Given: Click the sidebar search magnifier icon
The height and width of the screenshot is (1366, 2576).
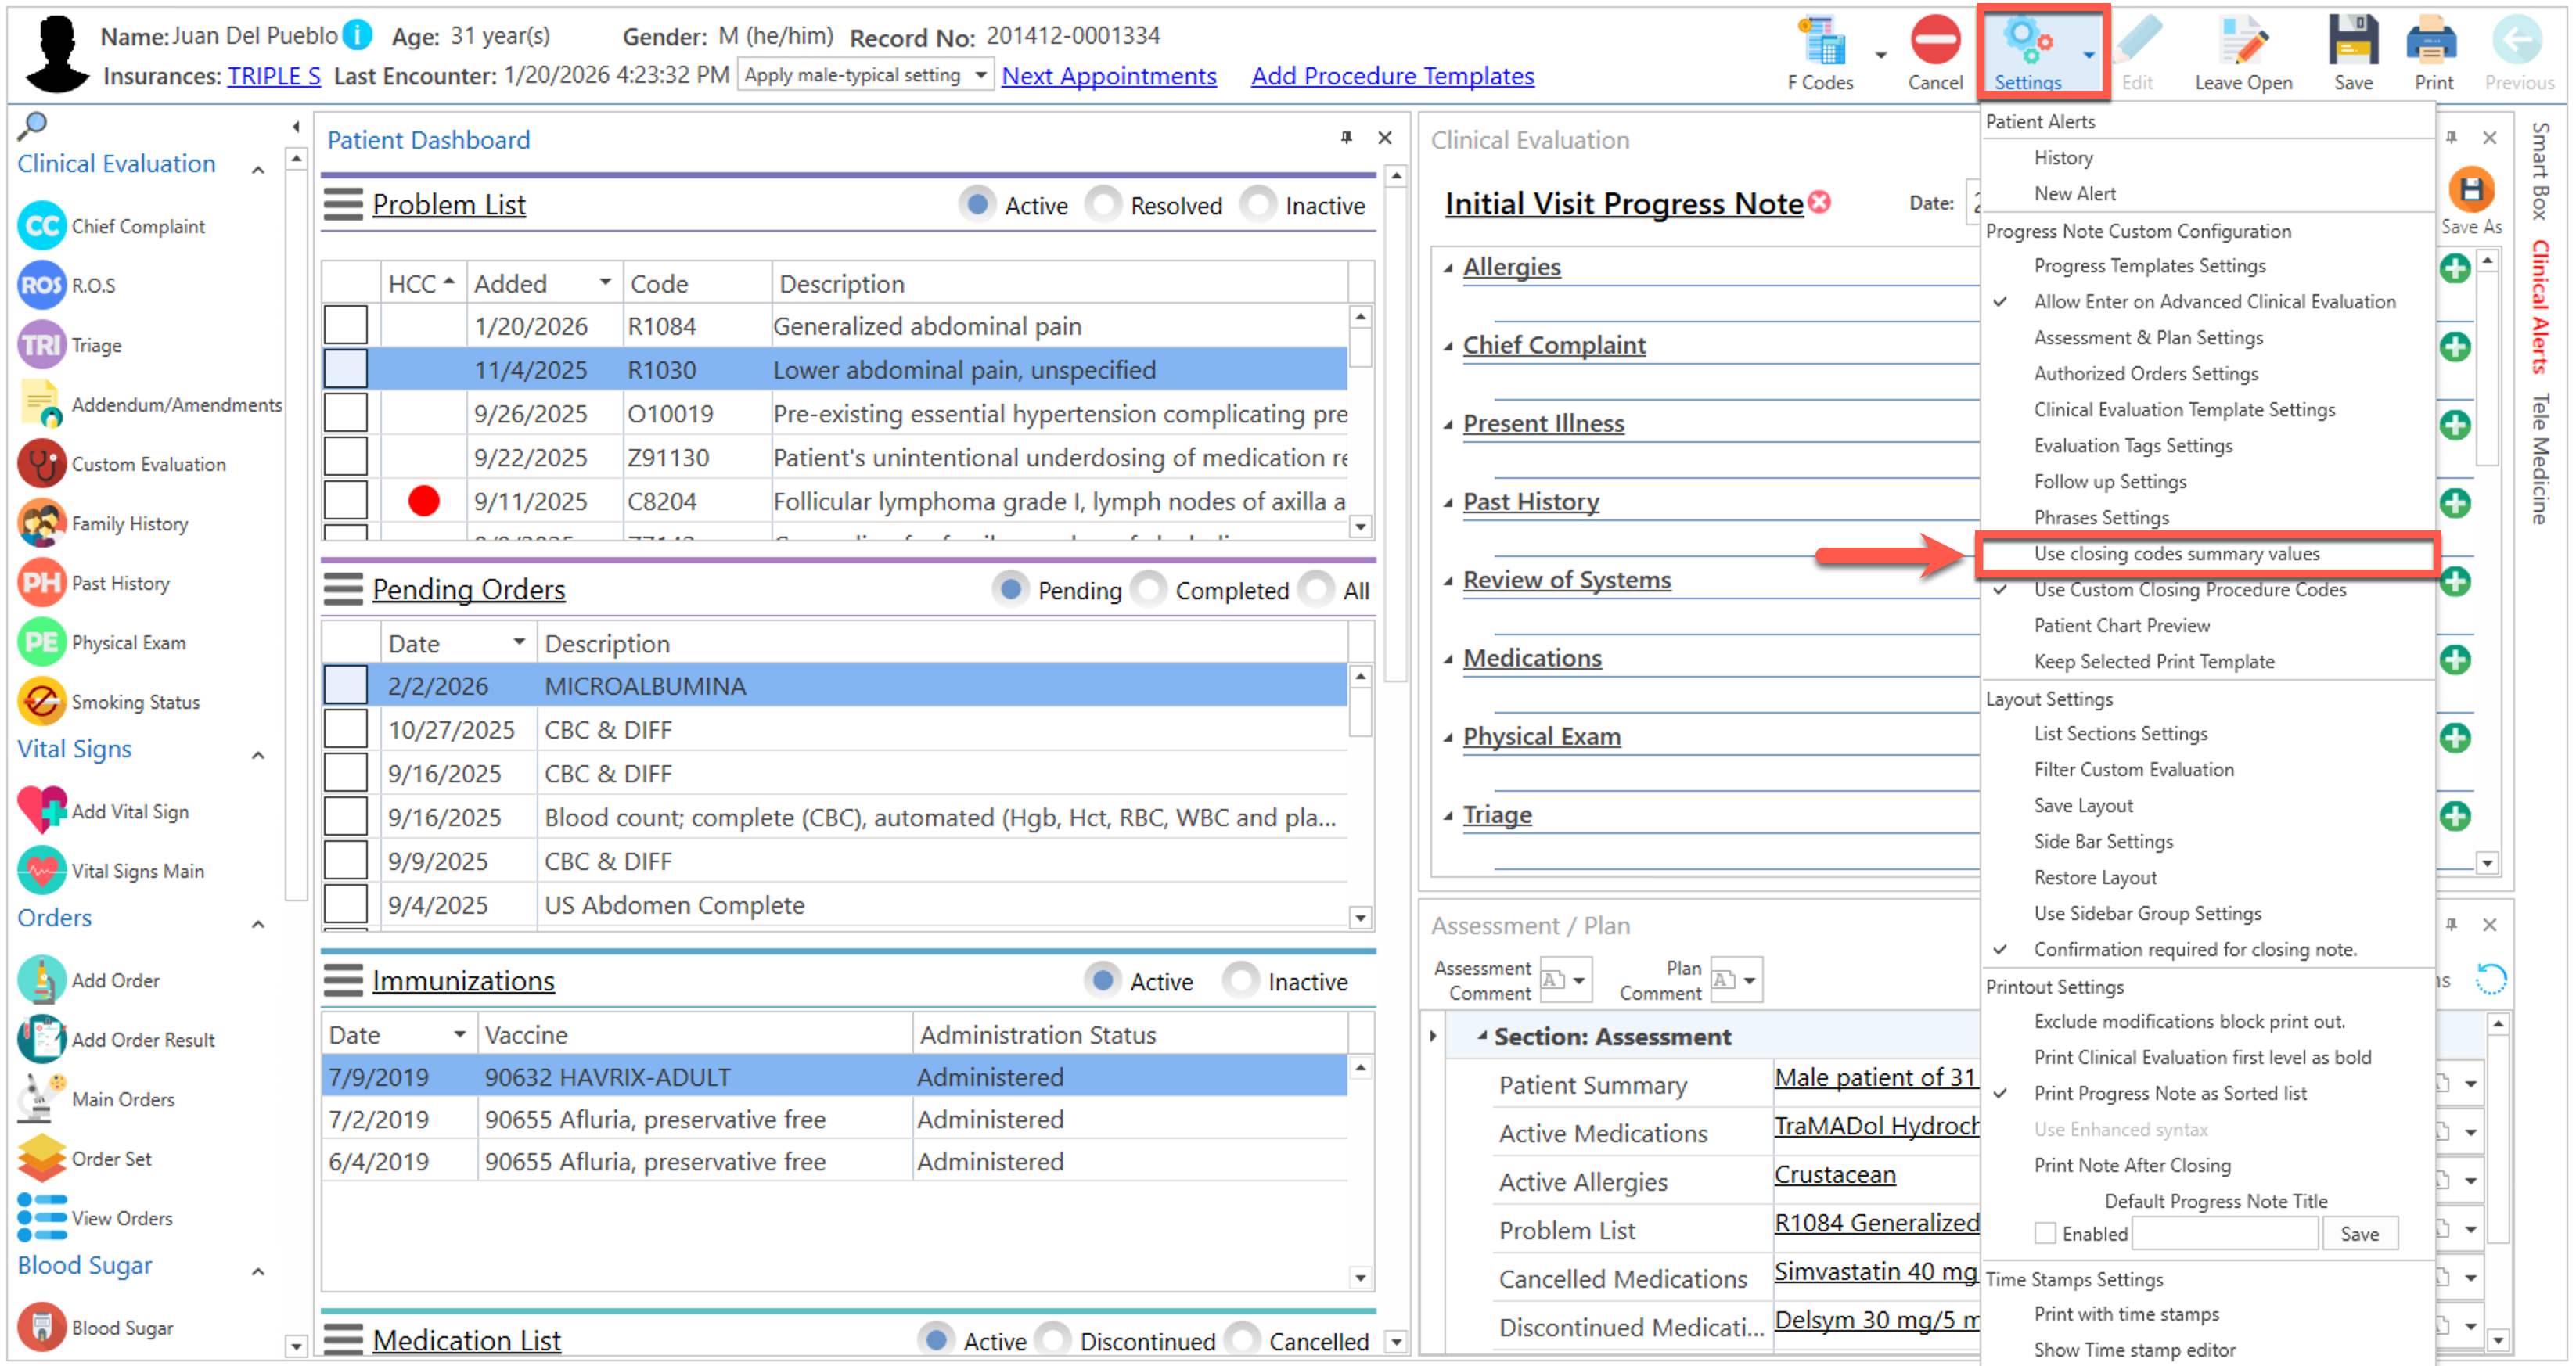Looking at the screenshot, I should click(x=32, y=125).
